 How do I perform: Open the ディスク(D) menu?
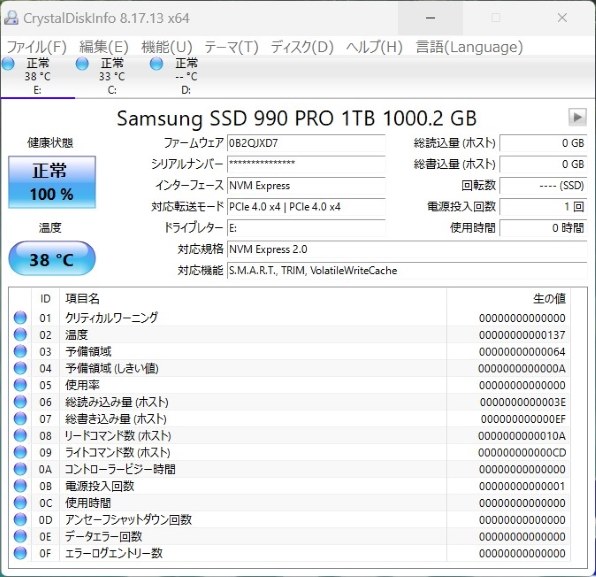pos(302,47)
